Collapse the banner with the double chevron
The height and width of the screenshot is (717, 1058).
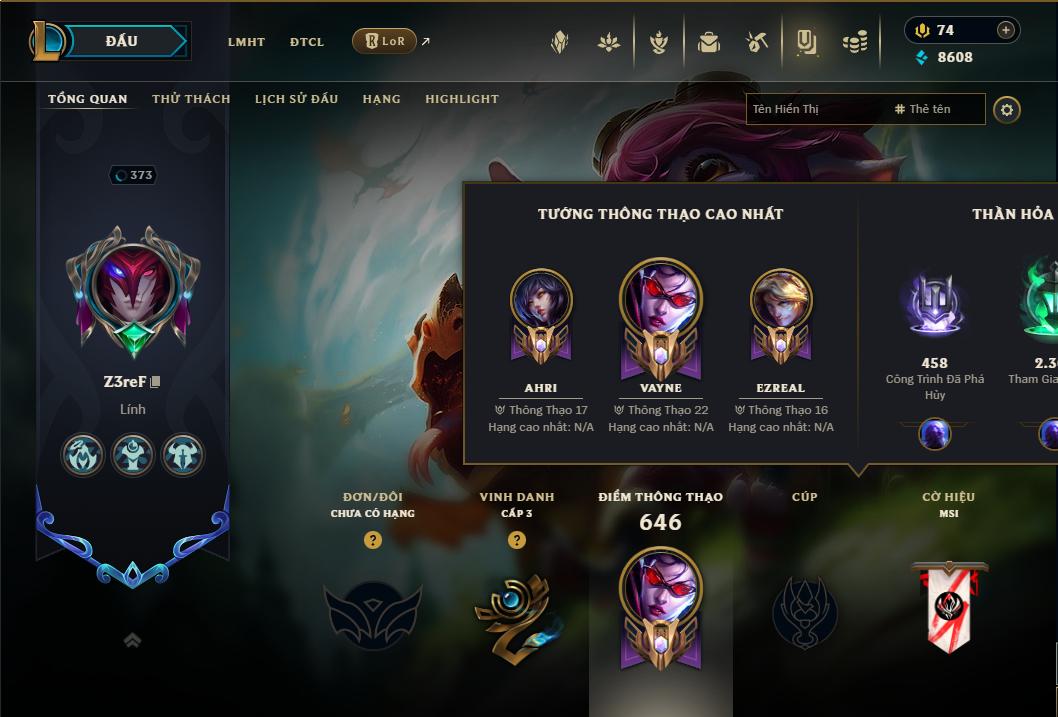[x=132, y=640]
